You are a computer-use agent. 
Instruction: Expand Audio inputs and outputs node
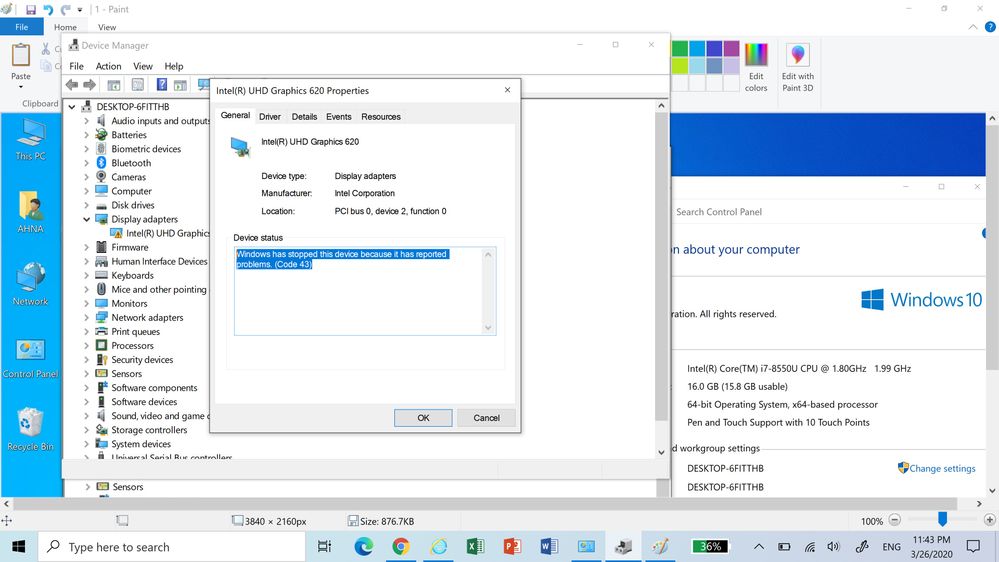[87, 121]
